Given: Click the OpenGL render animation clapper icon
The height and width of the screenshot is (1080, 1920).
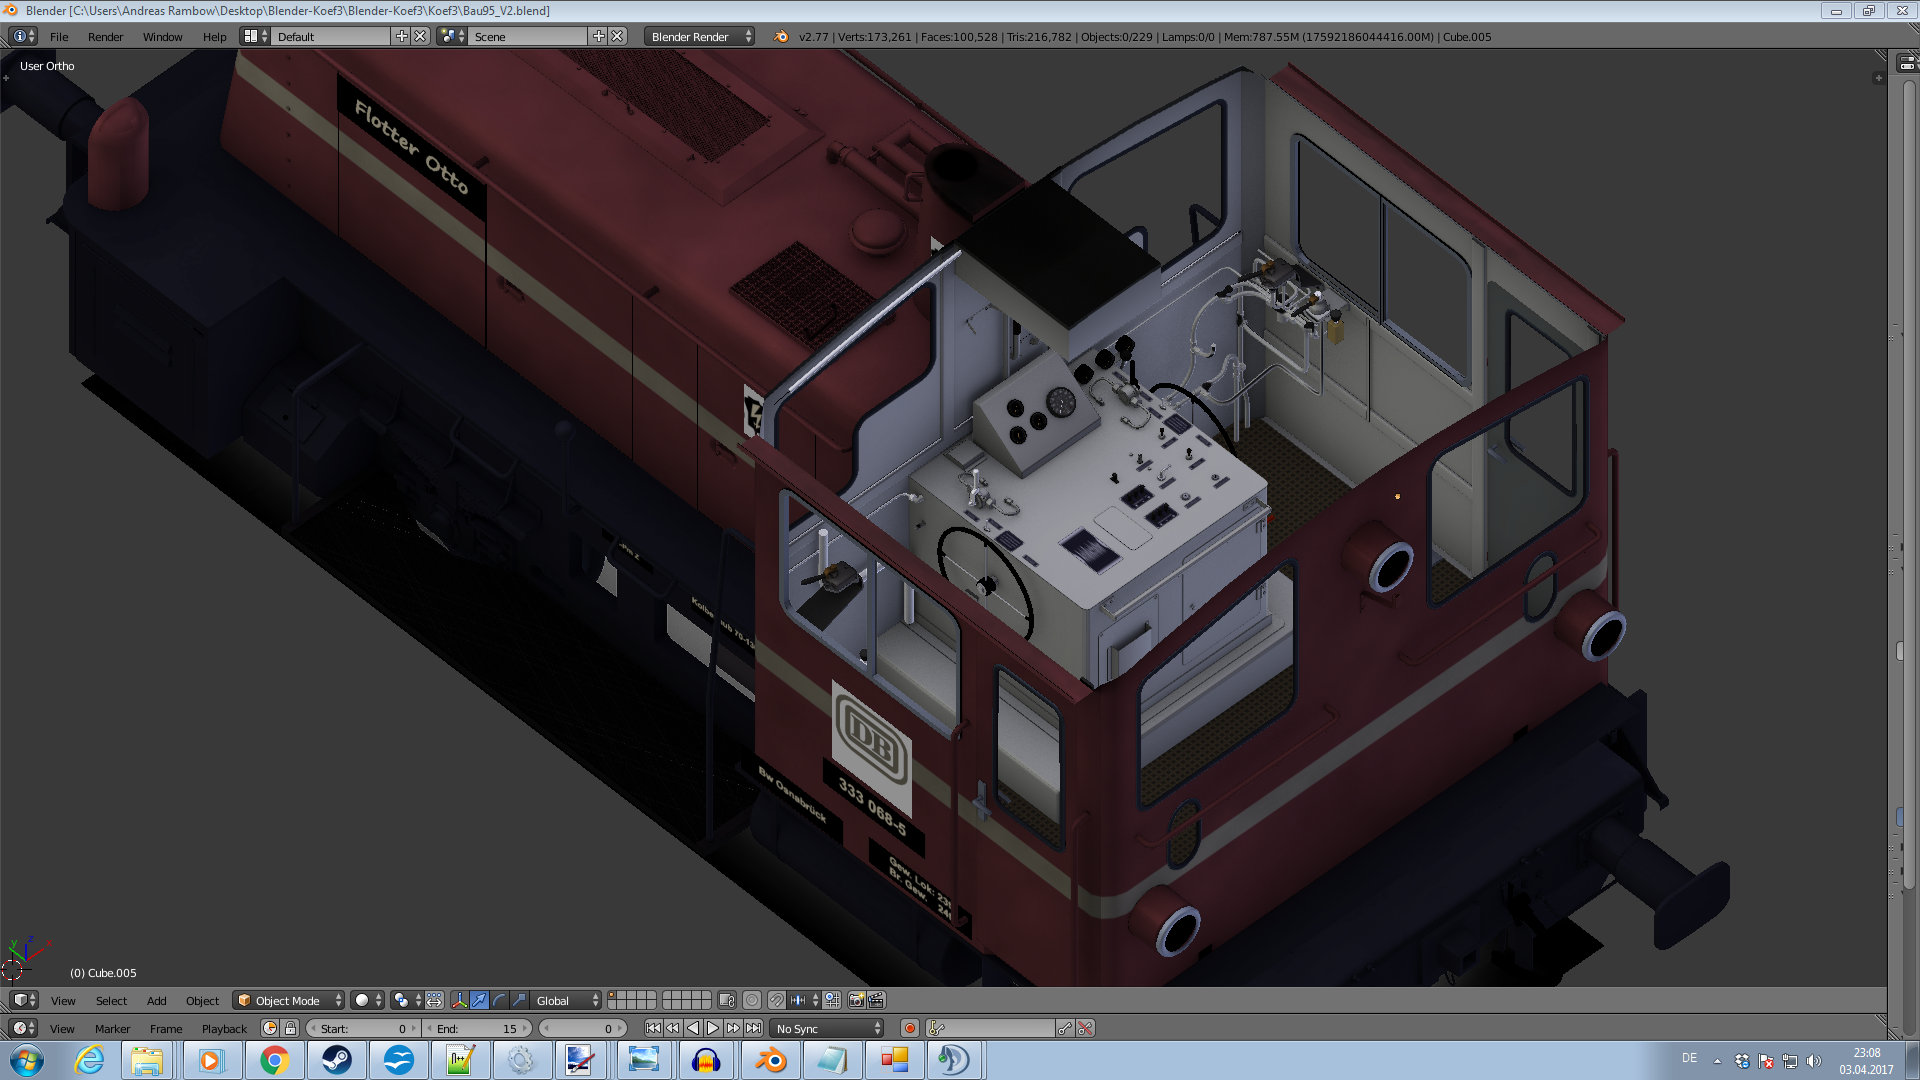Looking at the screenshot, I should pos(876,1000).
